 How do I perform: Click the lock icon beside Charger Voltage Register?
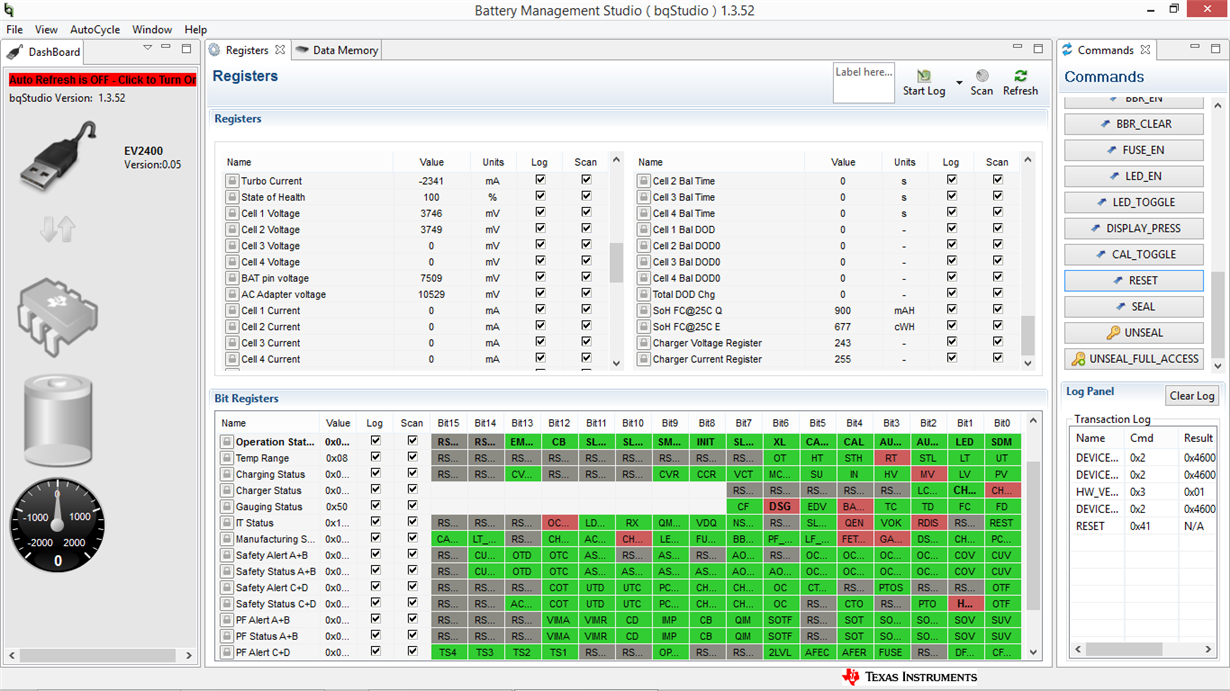[644, 343]
